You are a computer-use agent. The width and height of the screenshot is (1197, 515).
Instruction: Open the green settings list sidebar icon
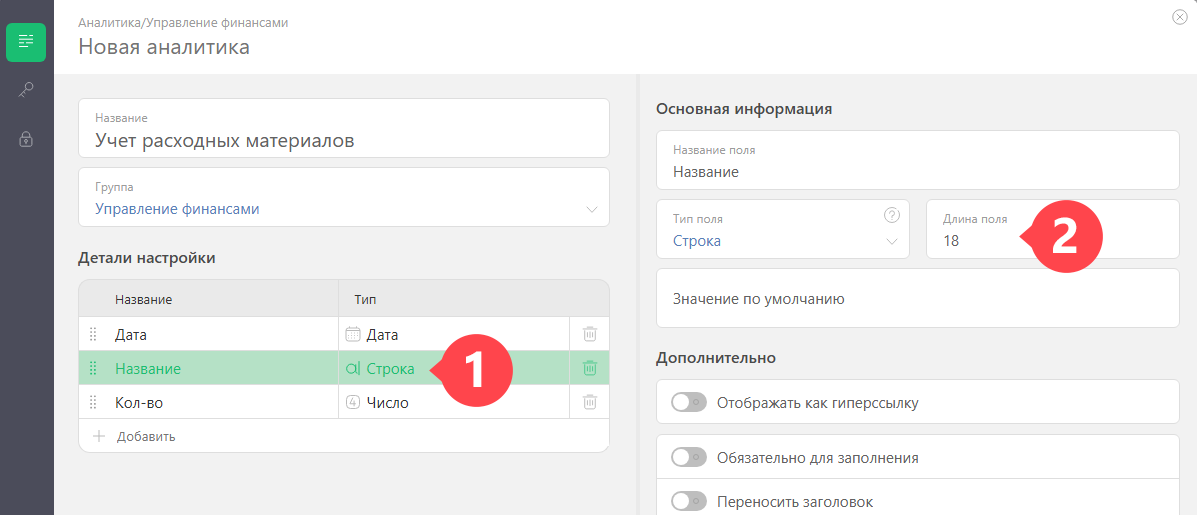[x=26, y=42]
